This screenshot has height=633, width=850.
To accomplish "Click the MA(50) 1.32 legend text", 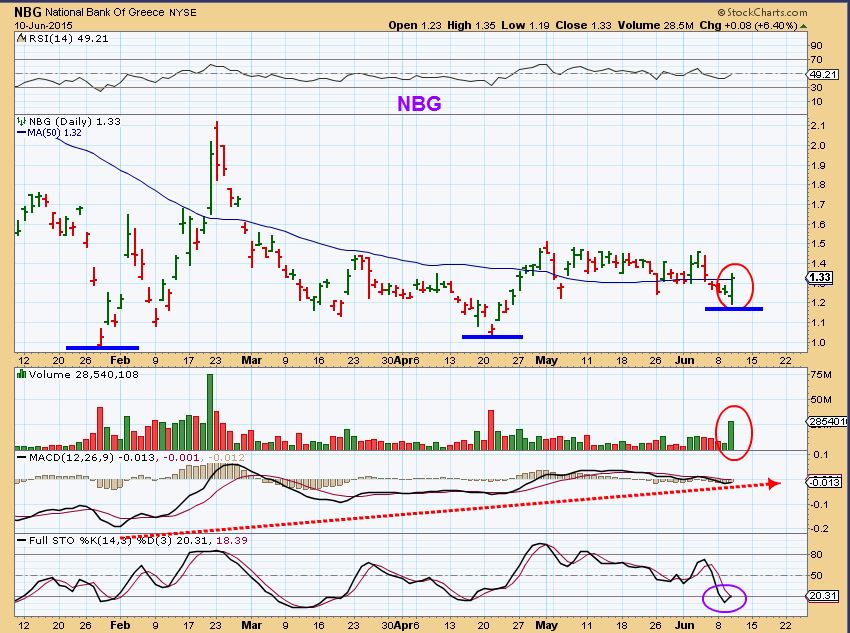I will [54, 133].
